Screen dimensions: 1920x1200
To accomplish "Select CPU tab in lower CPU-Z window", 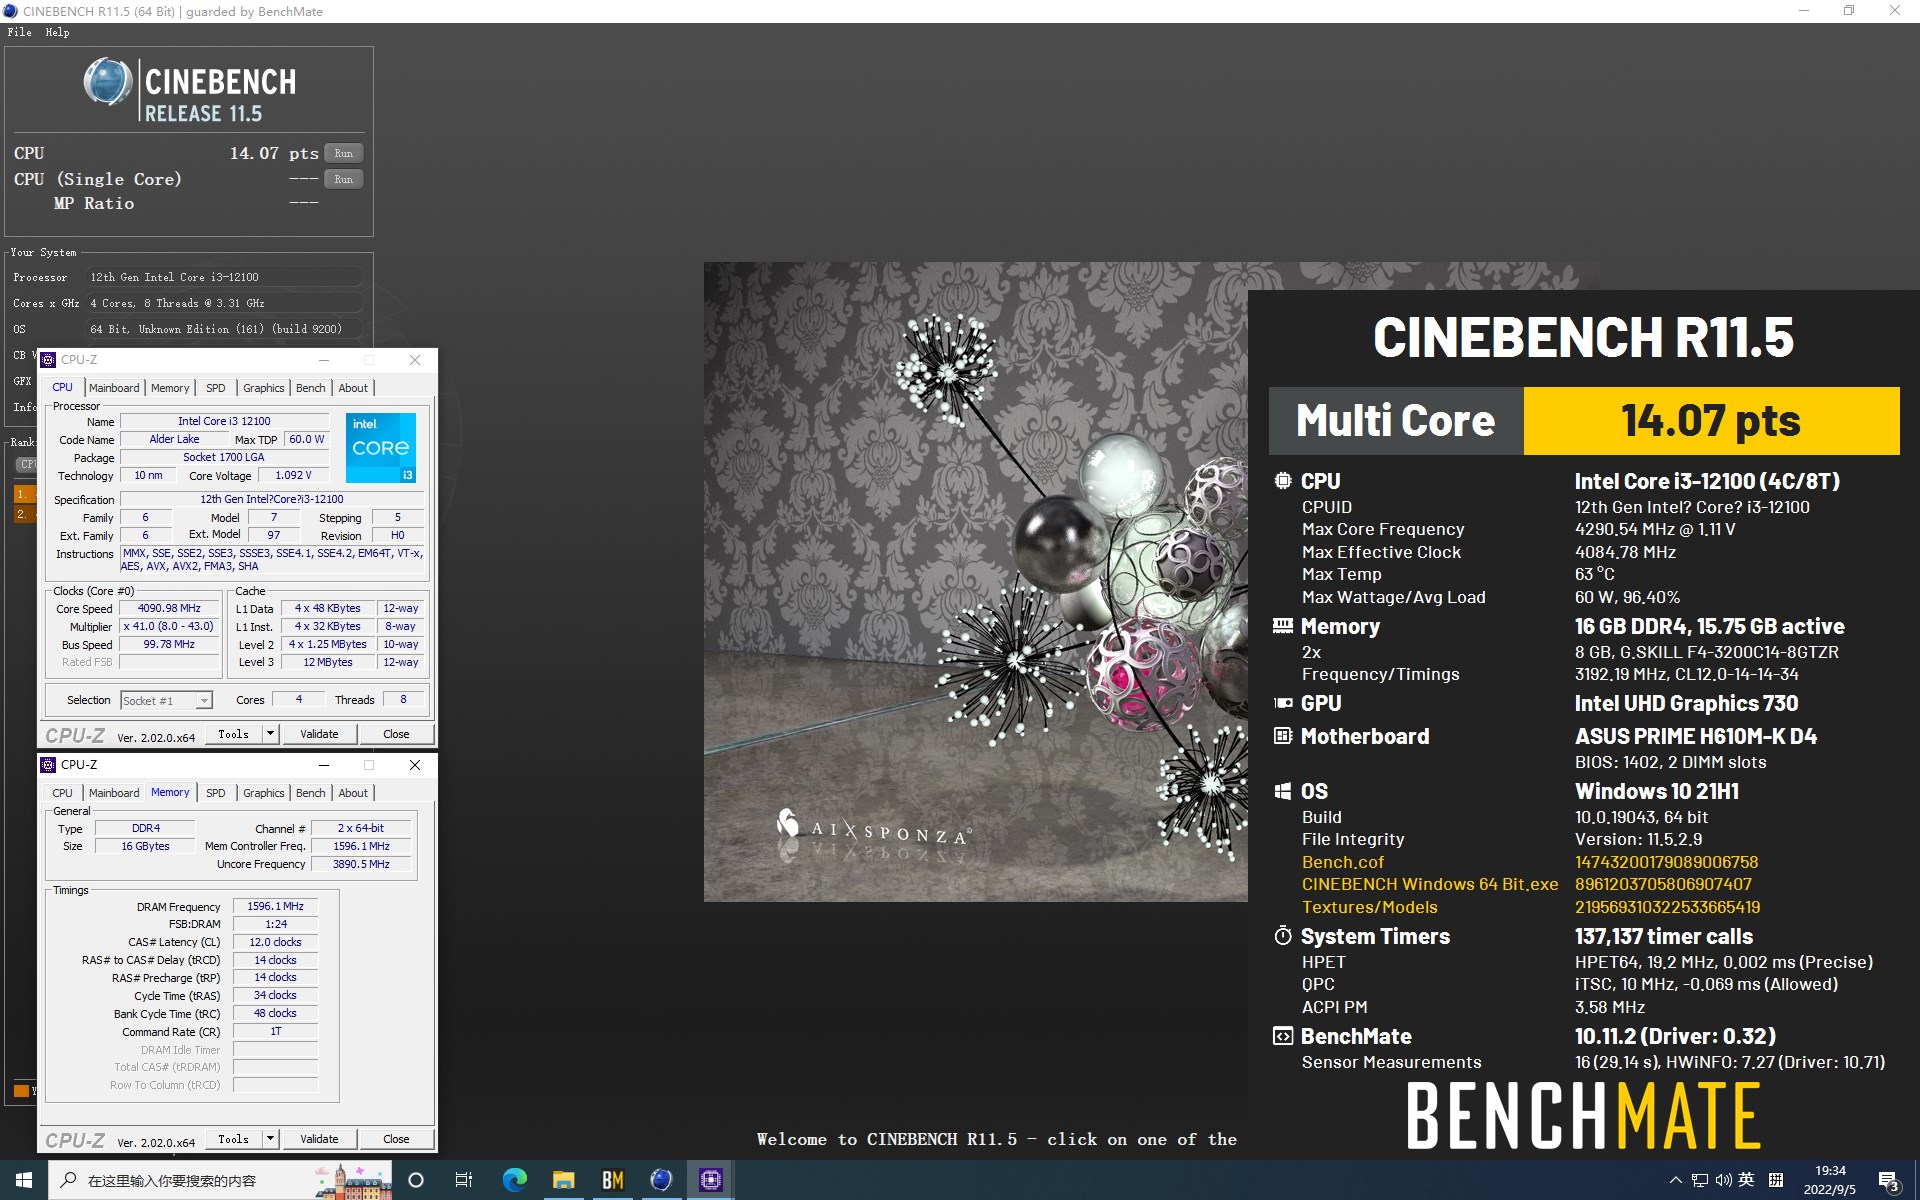I will click(62, 793).
